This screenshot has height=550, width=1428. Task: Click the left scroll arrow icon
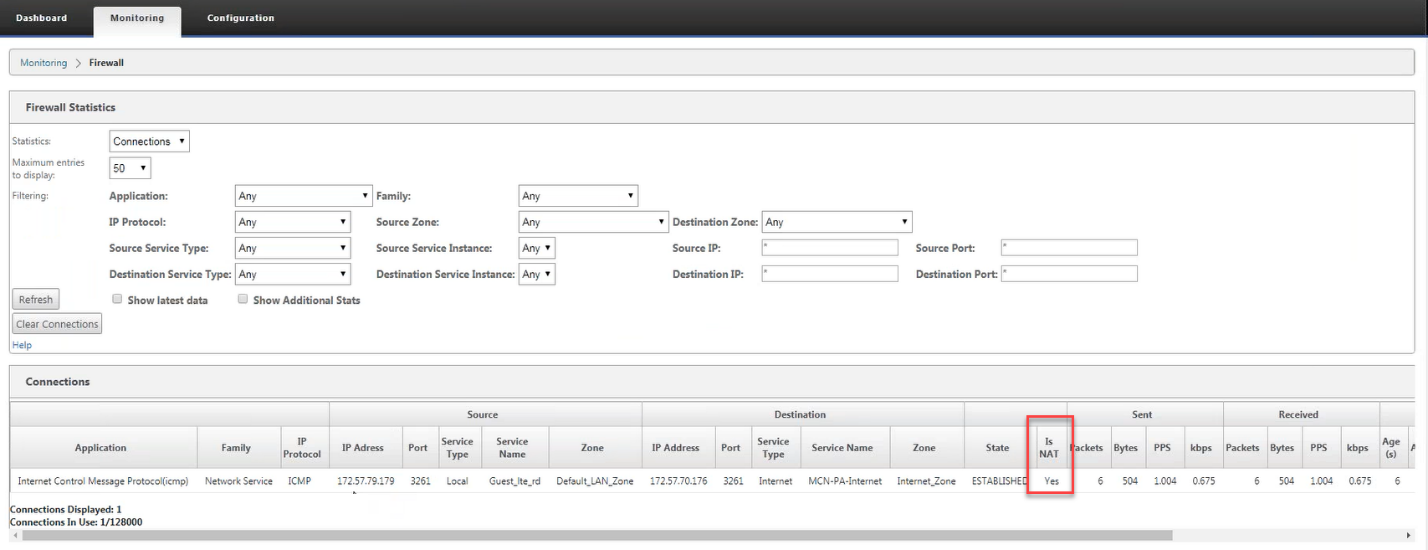point(14,536)
